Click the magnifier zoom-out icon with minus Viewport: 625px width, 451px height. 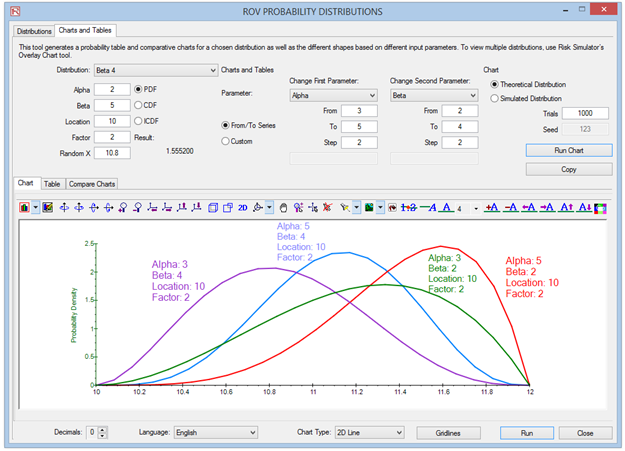click(x=138, y=207)
